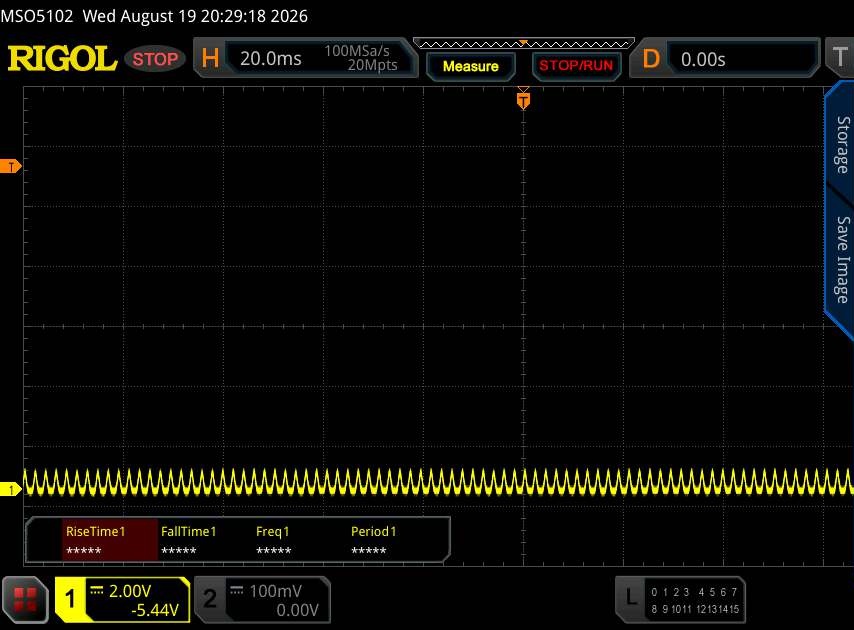
Task: Select the 20.0ms timebase value
Action: (x=271, y=58)
